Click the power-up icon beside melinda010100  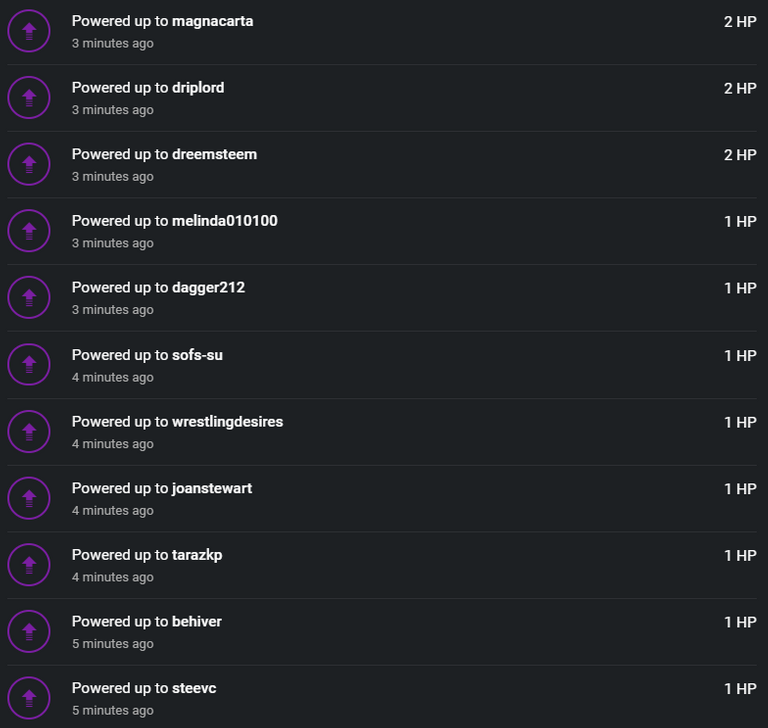click(29, 231)
